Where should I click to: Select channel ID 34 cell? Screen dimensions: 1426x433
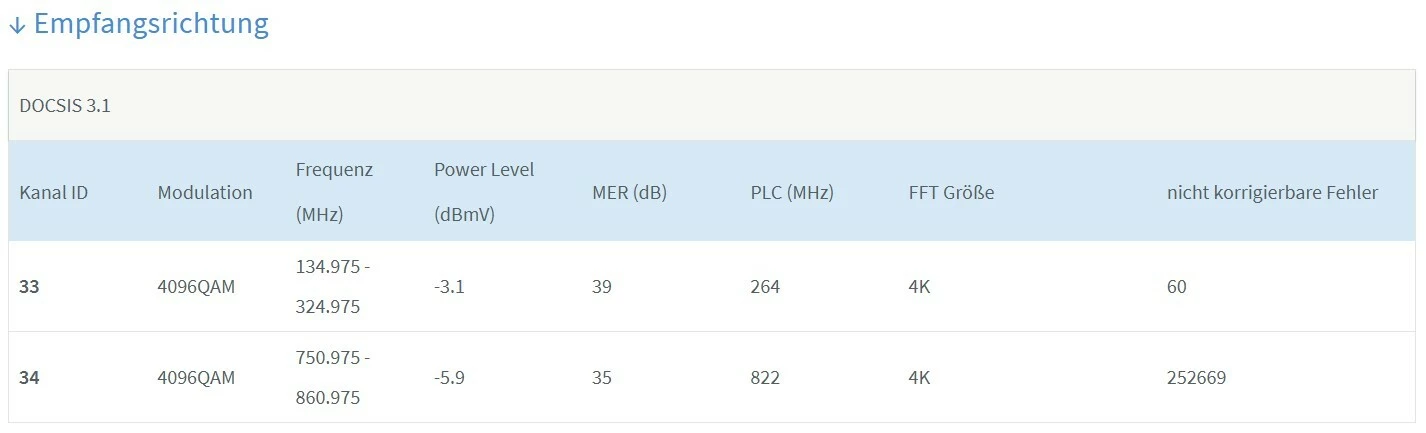[29, 378]
